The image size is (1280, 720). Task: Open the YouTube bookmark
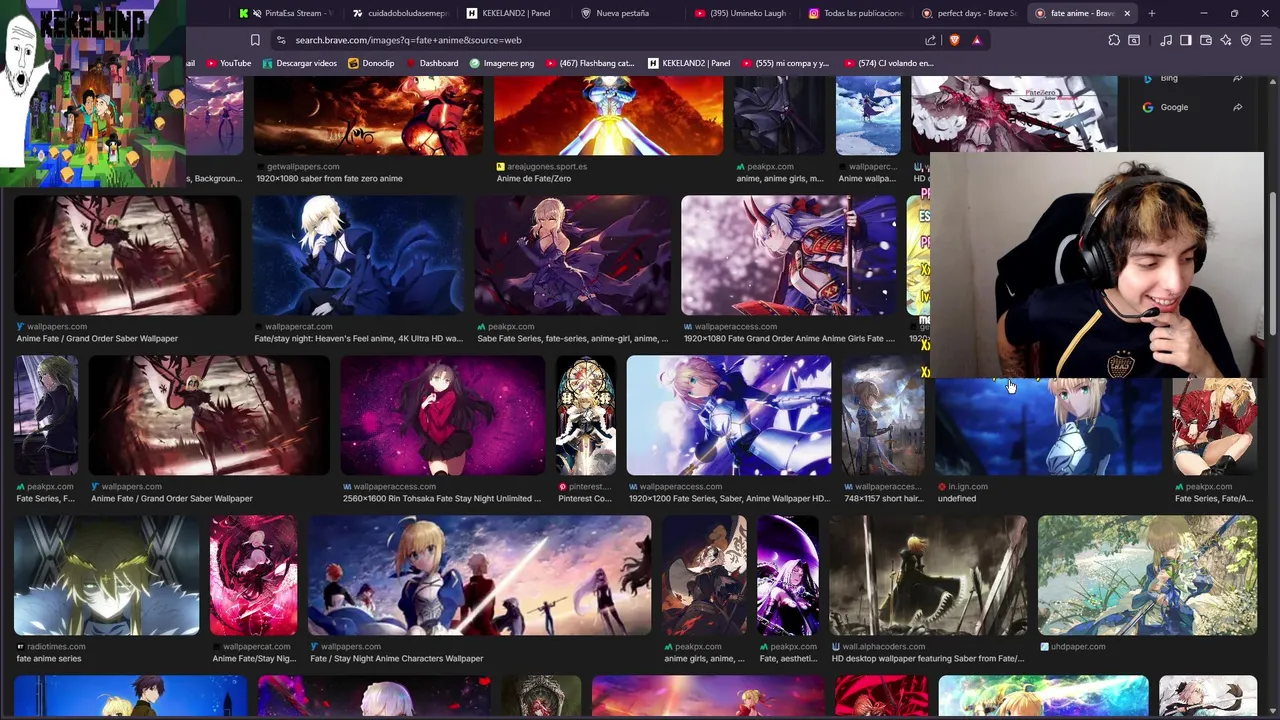click(229, 63)
